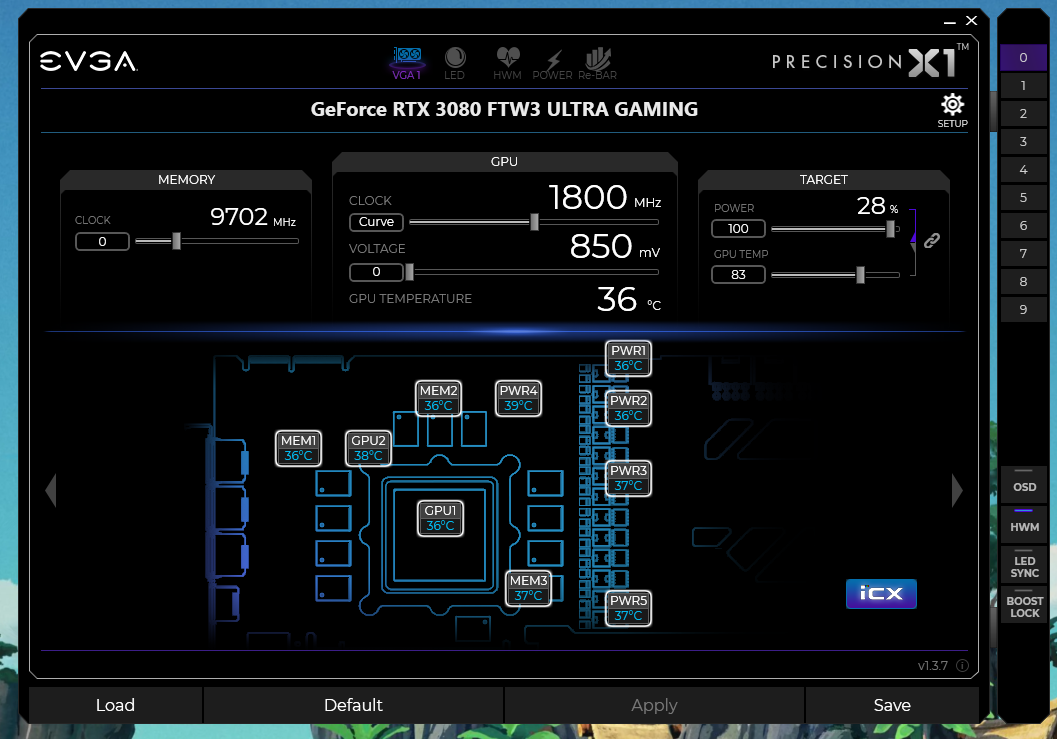The width and height of the screenshot is (1057, 739).
Task: Click the voltage slider handle
Action: point(409,272)
